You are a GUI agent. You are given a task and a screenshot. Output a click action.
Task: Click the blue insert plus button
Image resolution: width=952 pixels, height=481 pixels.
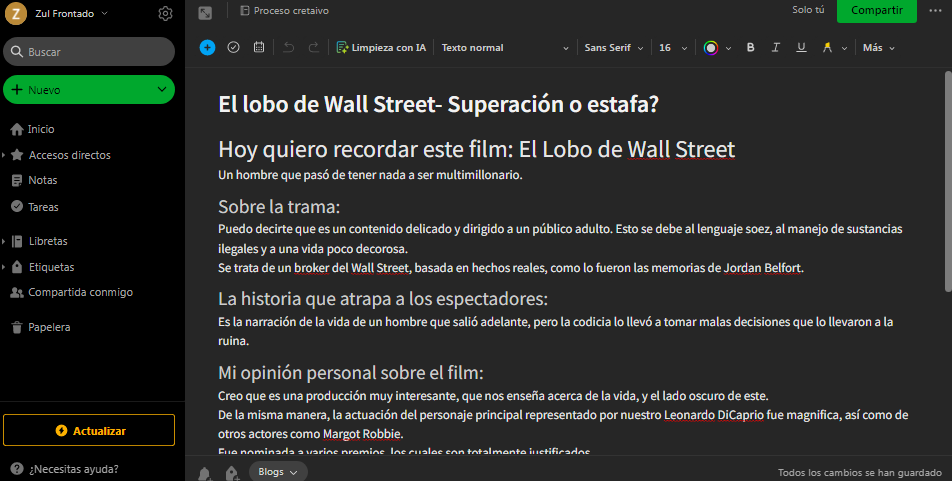pyautogui.click(x=207, y=47)
